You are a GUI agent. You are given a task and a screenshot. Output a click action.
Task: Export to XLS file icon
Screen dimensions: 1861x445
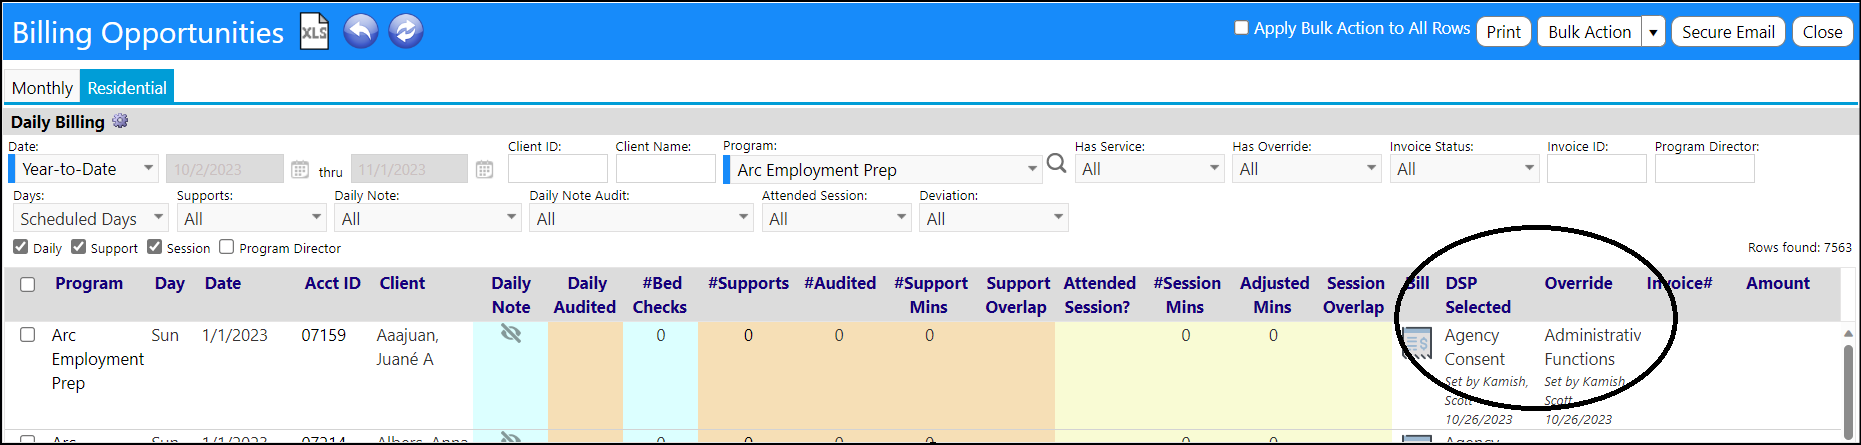314,31
